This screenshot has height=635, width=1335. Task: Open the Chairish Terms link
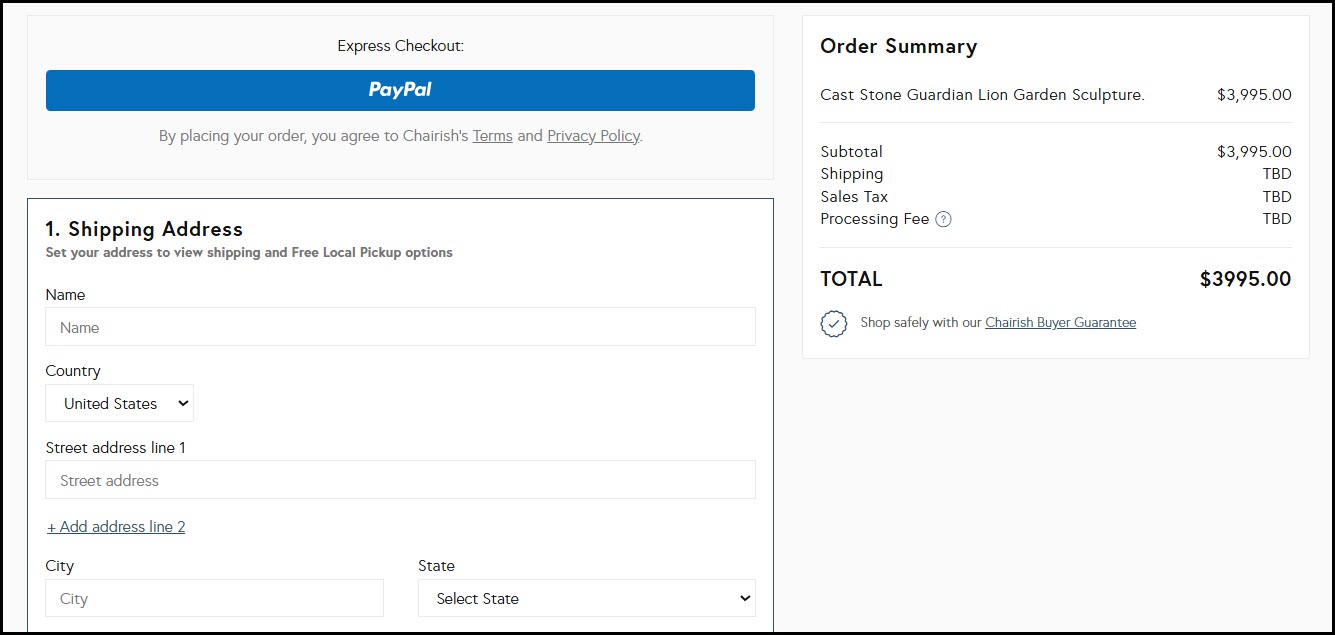coord(492,136)
